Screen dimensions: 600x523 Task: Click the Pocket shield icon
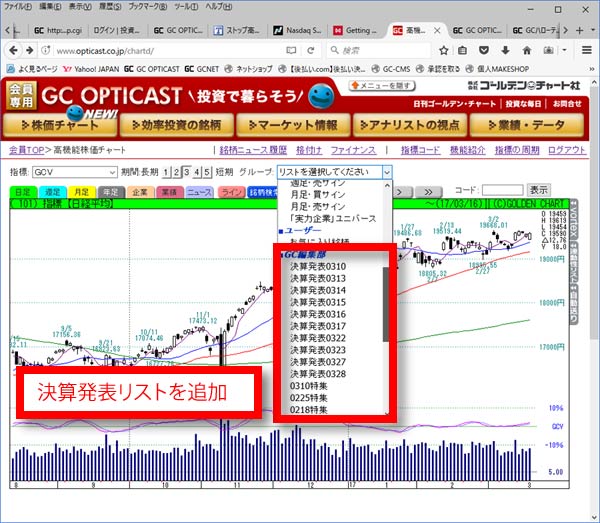484,50
